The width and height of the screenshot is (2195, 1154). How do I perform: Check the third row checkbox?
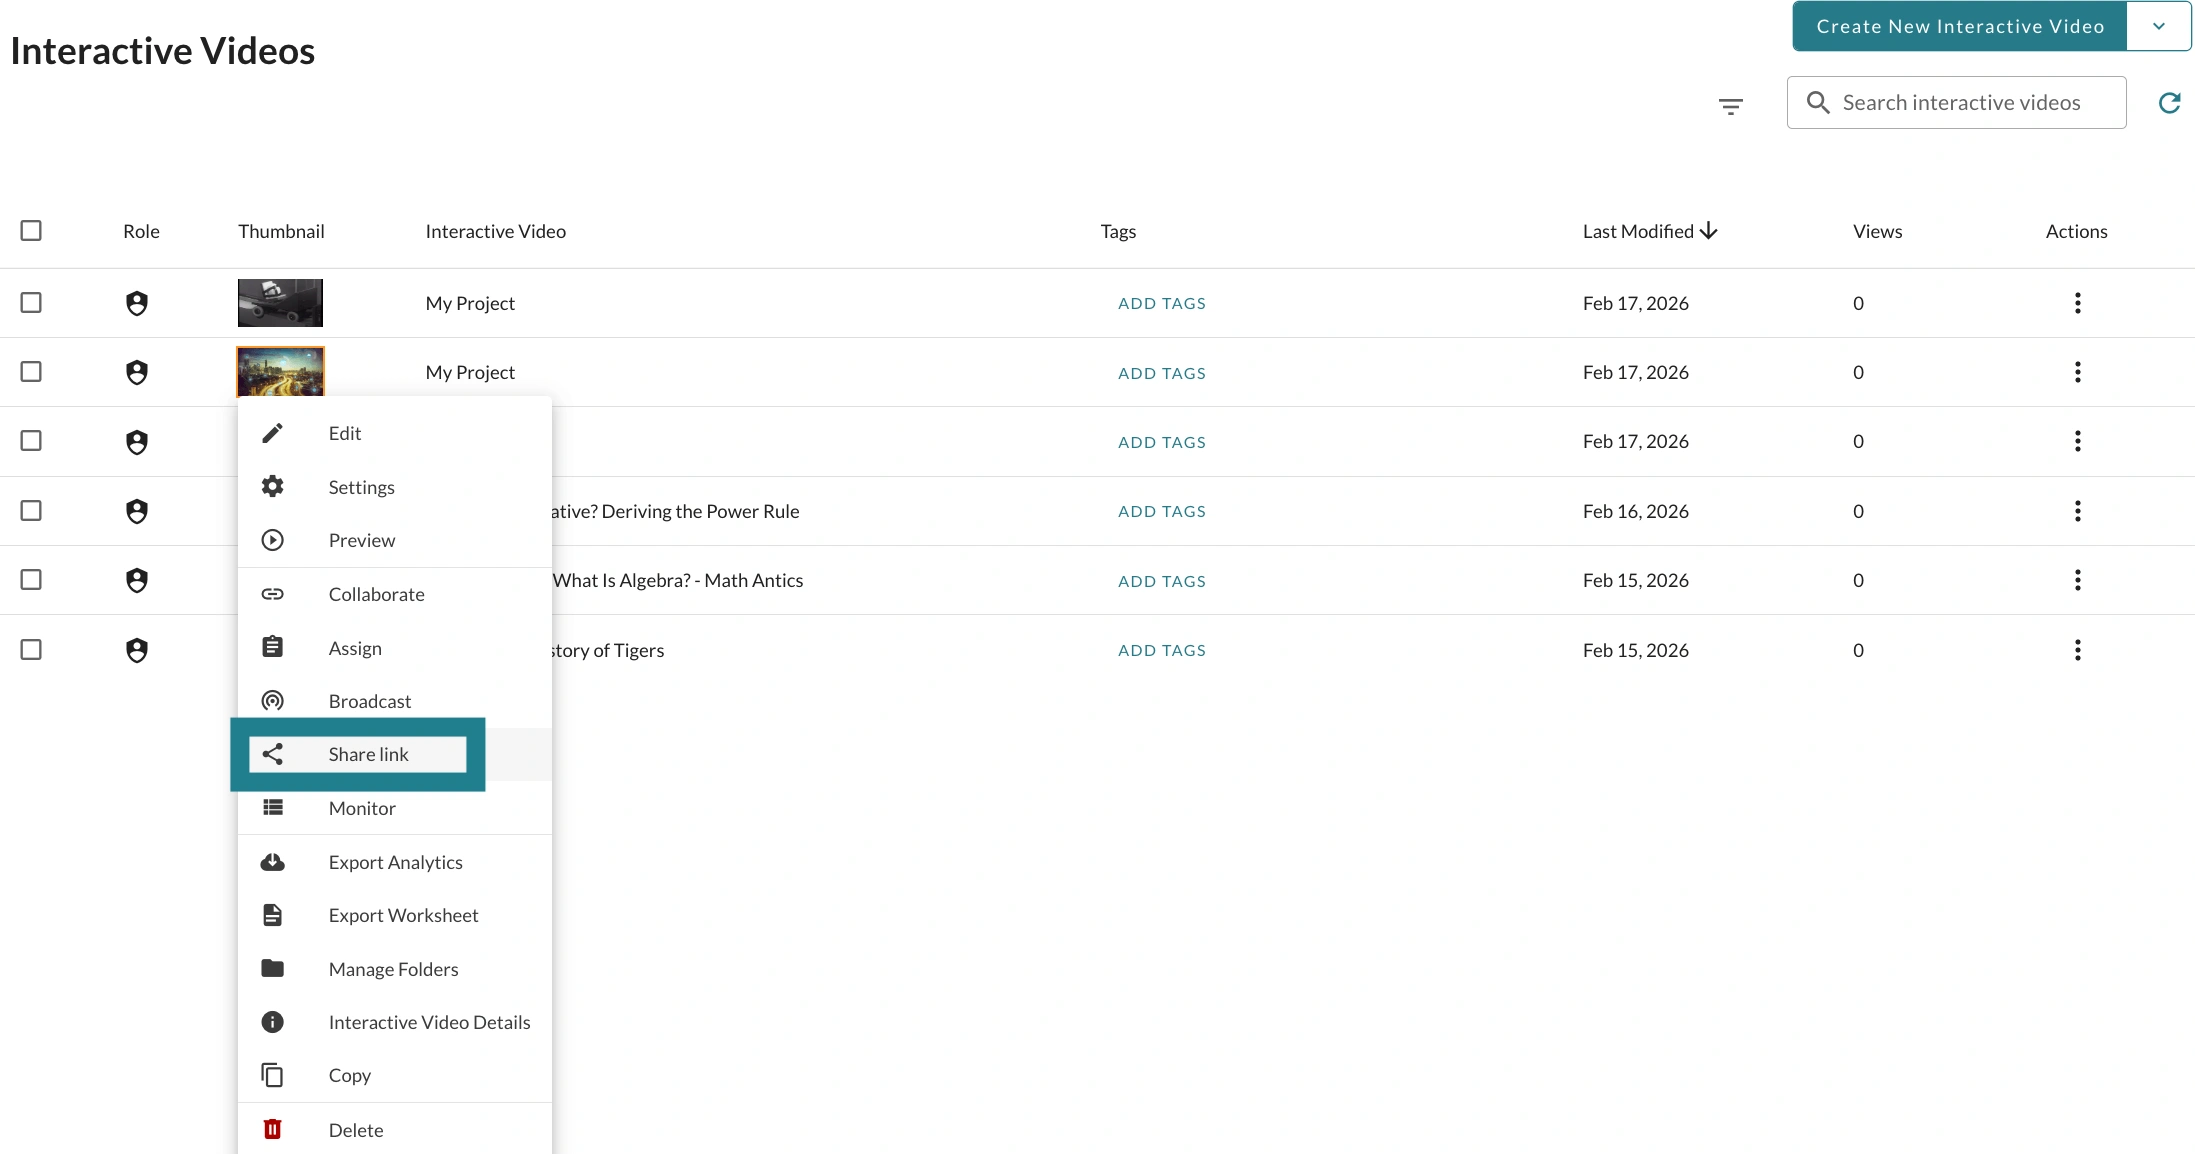coord(31,440)
